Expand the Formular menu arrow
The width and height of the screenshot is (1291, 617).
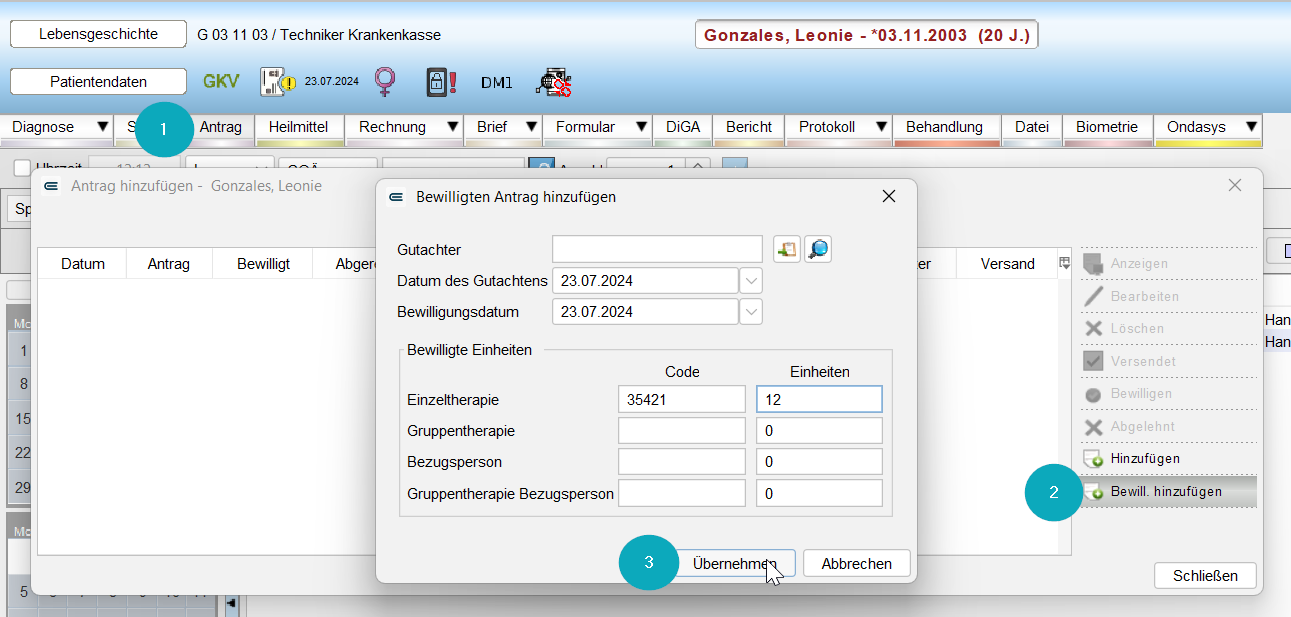click(x=639, y=127)
